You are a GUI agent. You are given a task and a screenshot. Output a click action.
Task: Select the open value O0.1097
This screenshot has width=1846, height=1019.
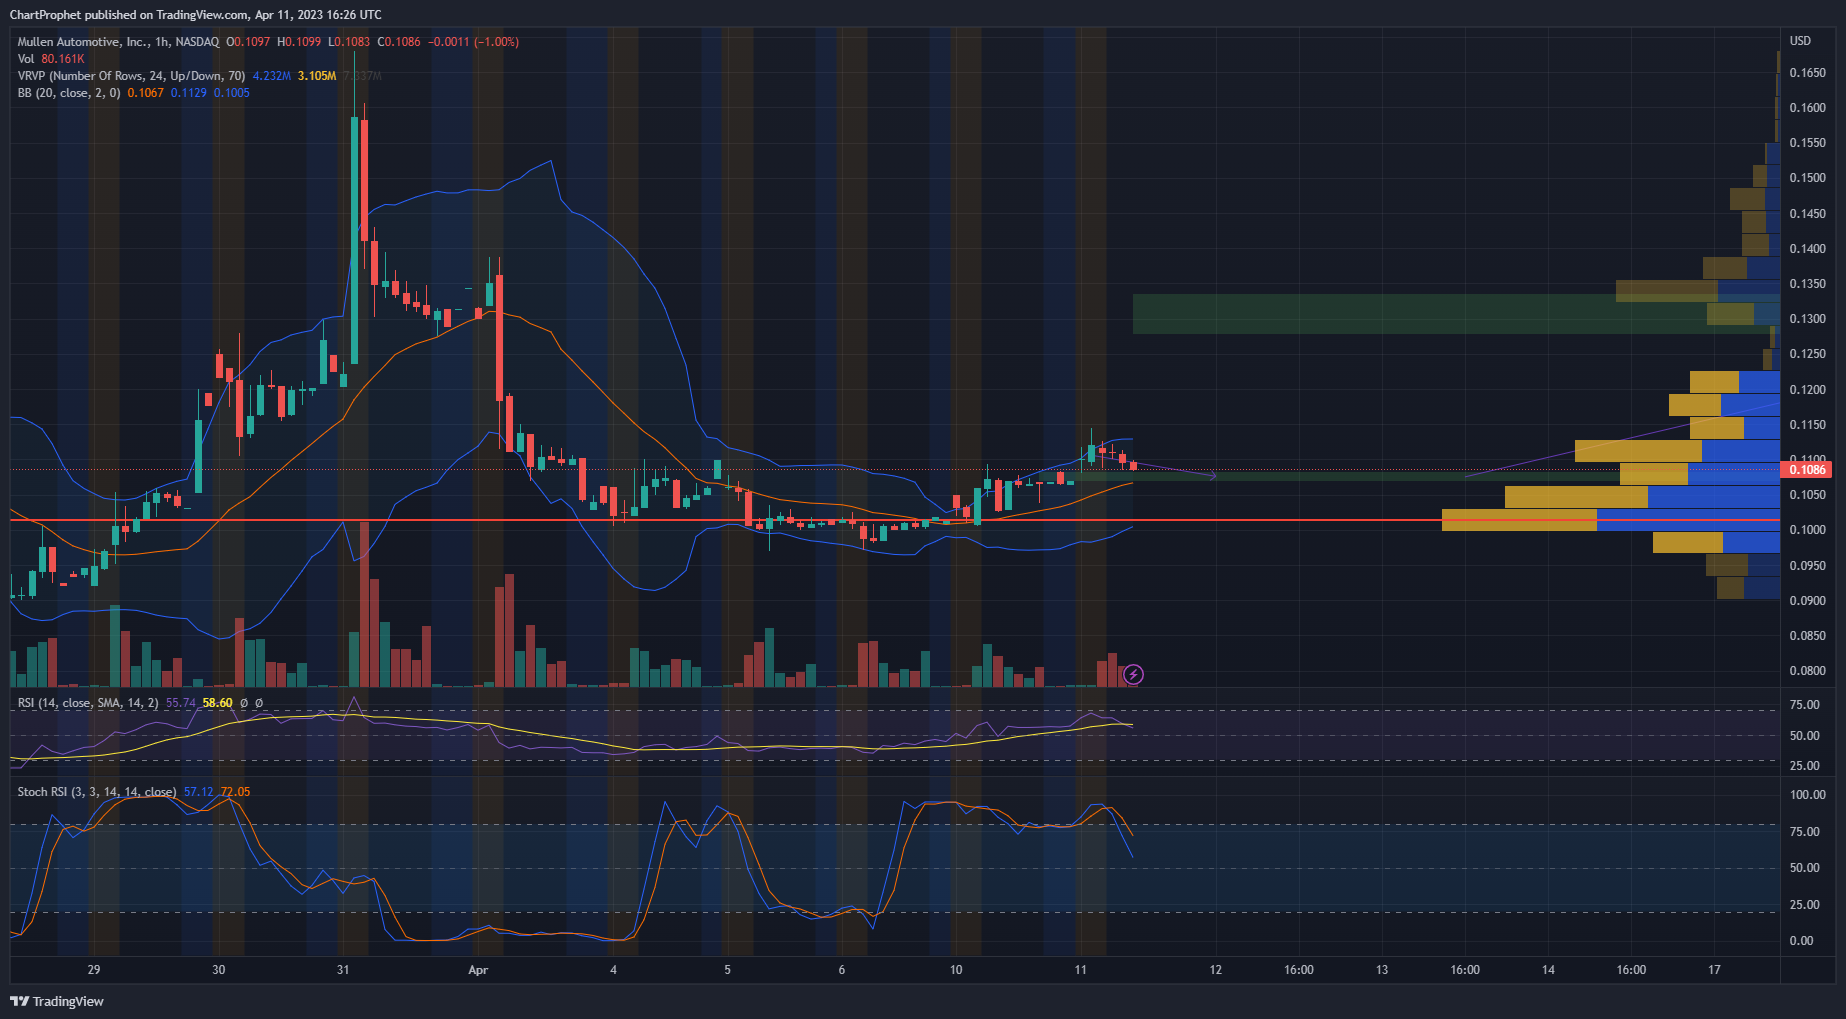pyautogui.click(x=248, y=42)
